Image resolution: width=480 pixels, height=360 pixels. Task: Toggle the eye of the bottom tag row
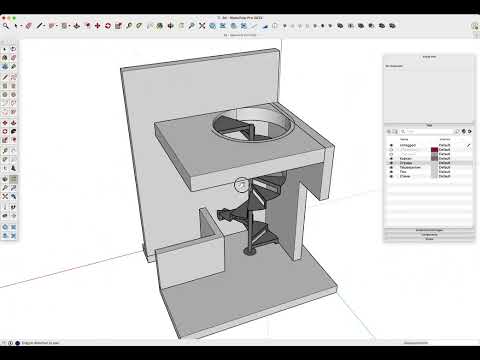tap(391, 176)
